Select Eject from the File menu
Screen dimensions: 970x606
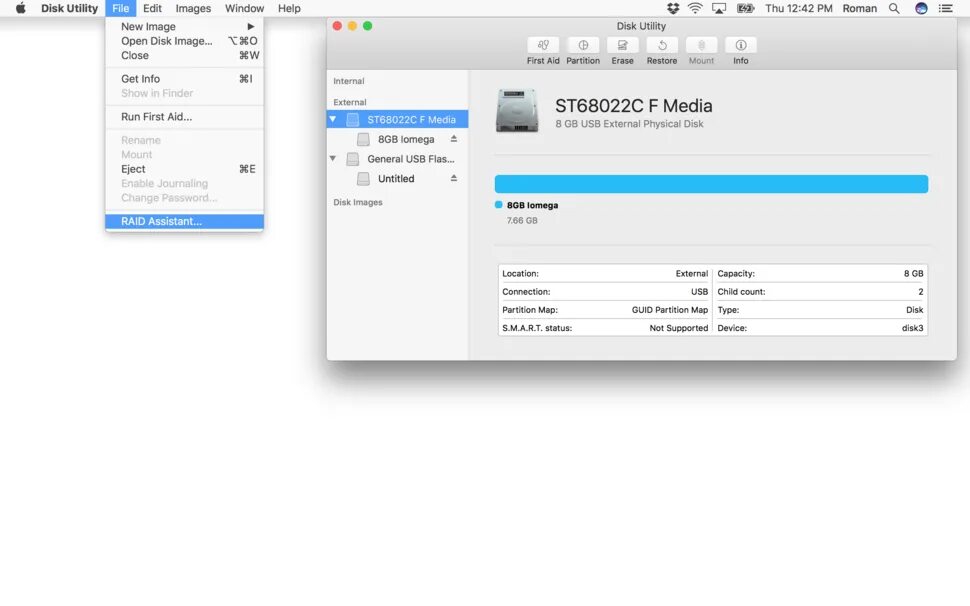[x=184, y=169]
